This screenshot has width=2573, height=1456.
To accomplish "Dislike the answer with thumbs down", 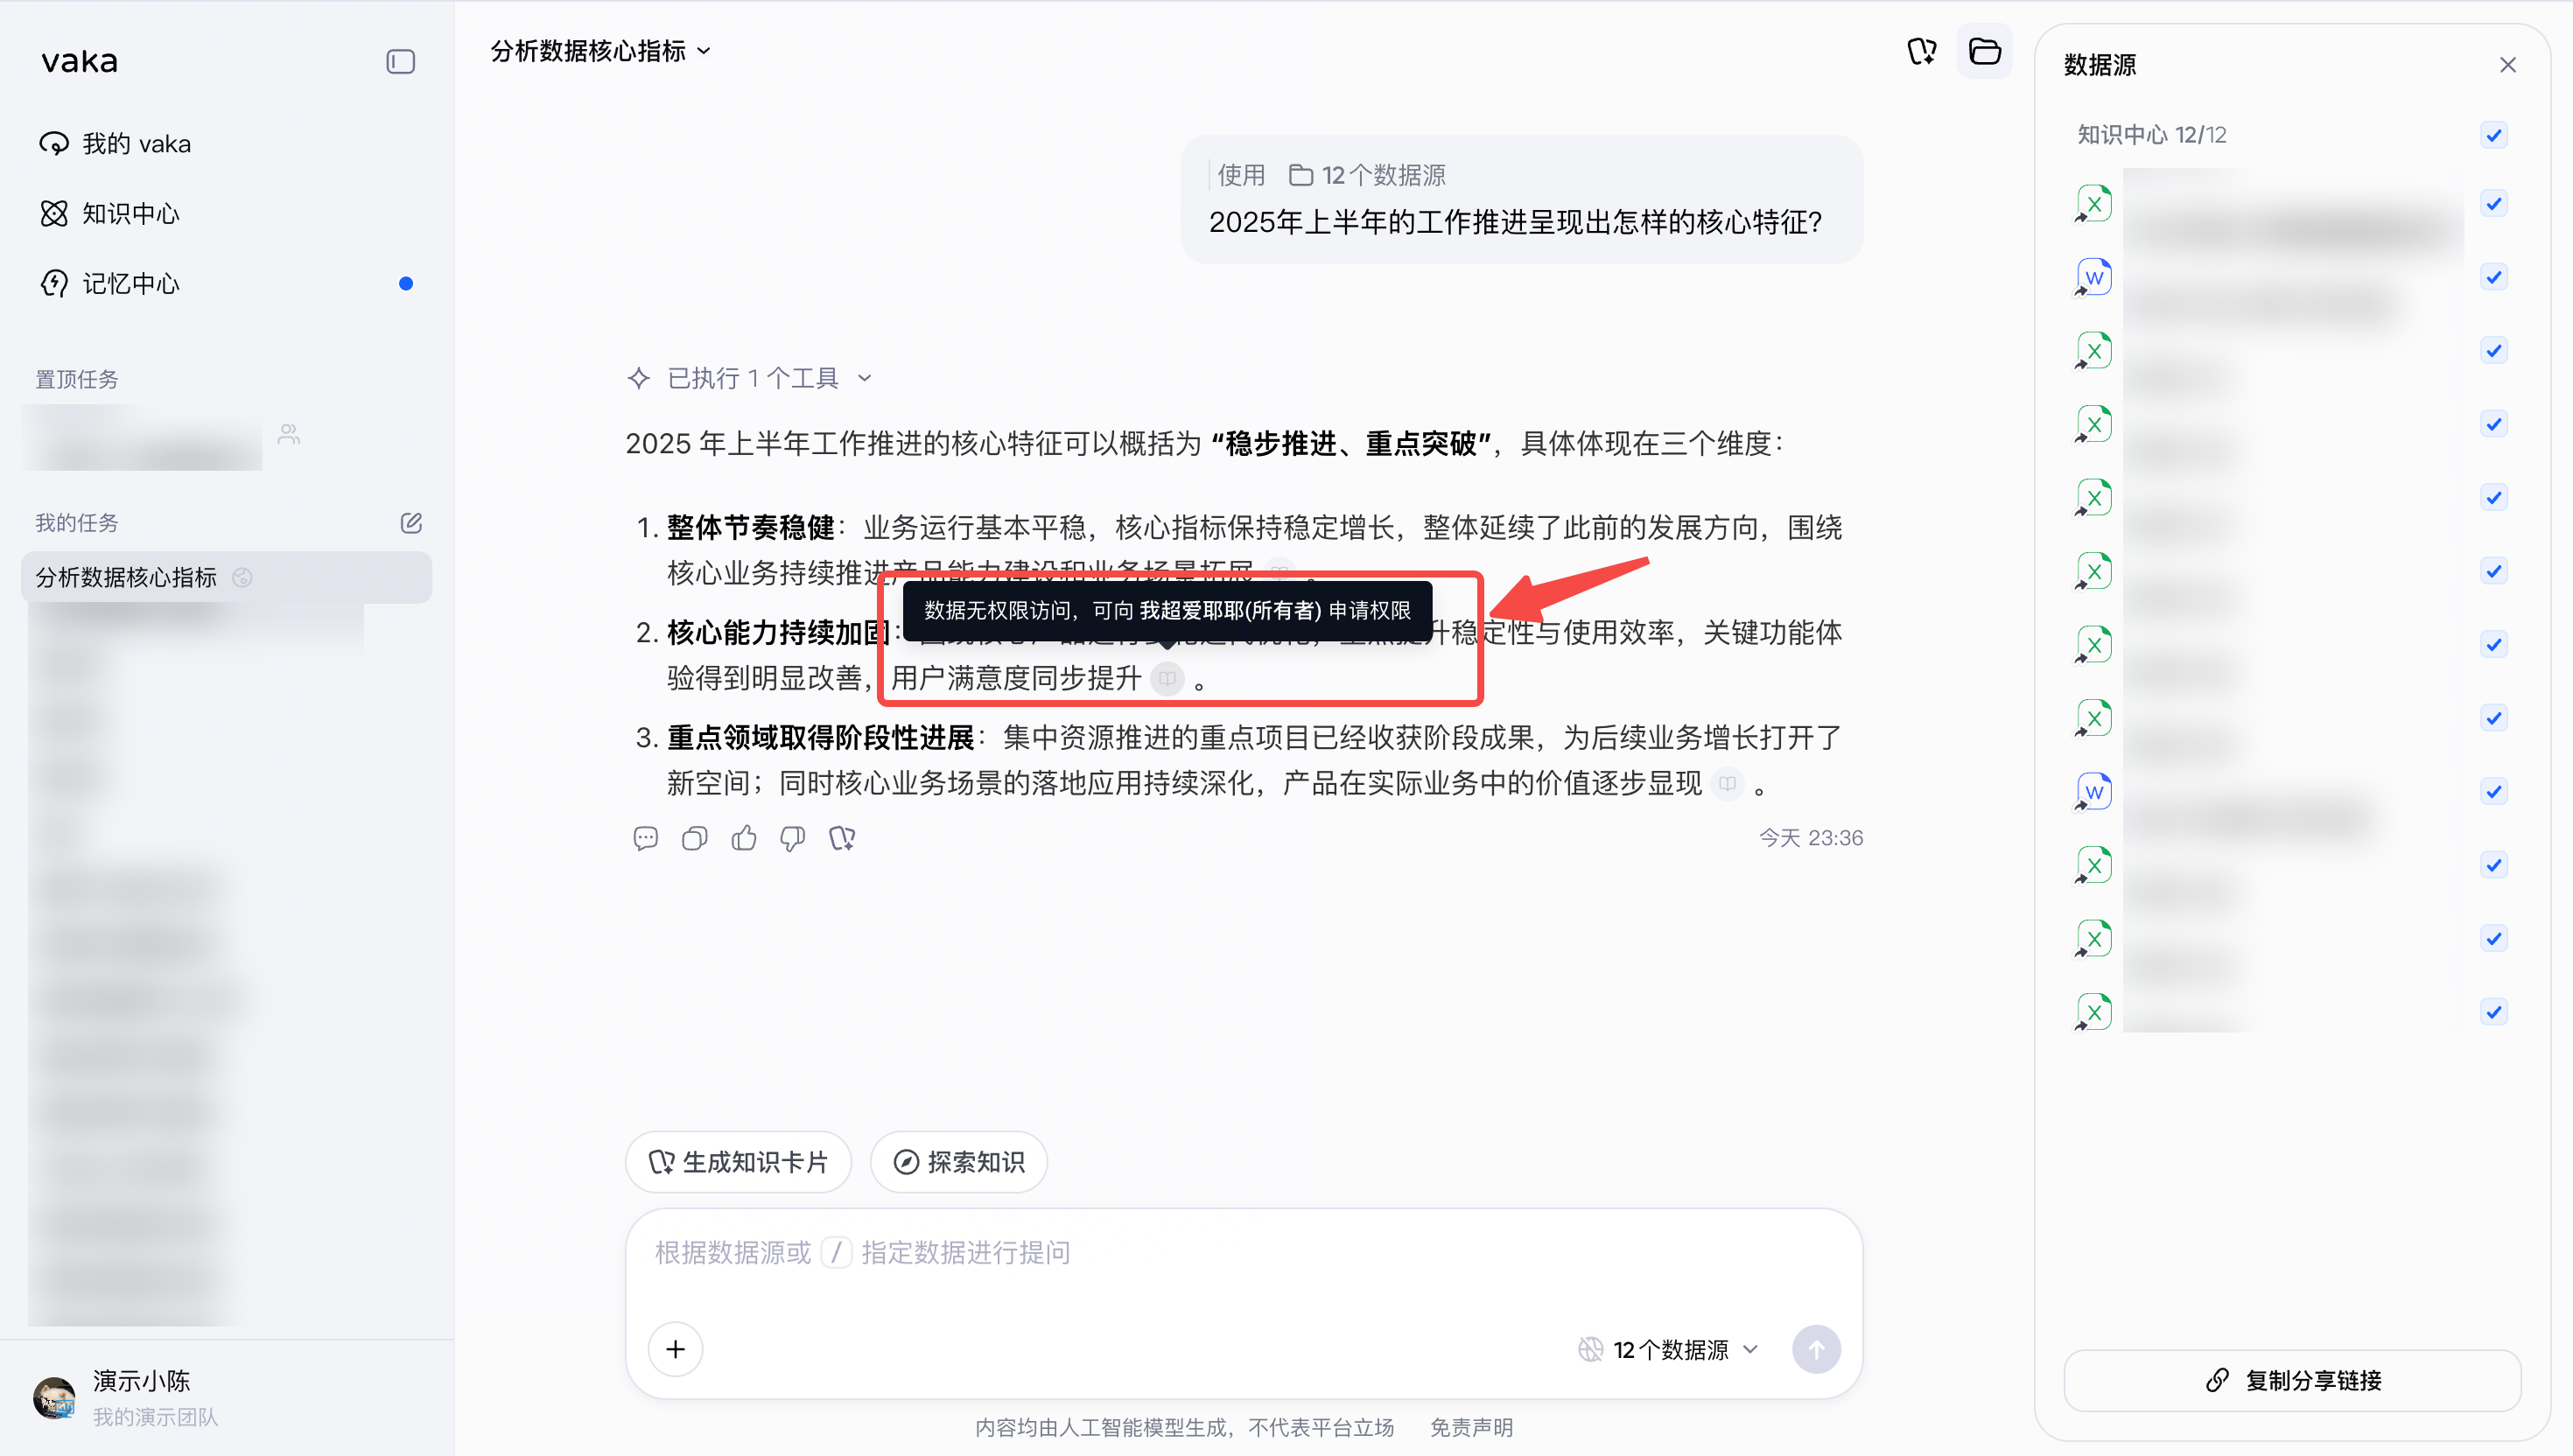I will click(793, 838).
